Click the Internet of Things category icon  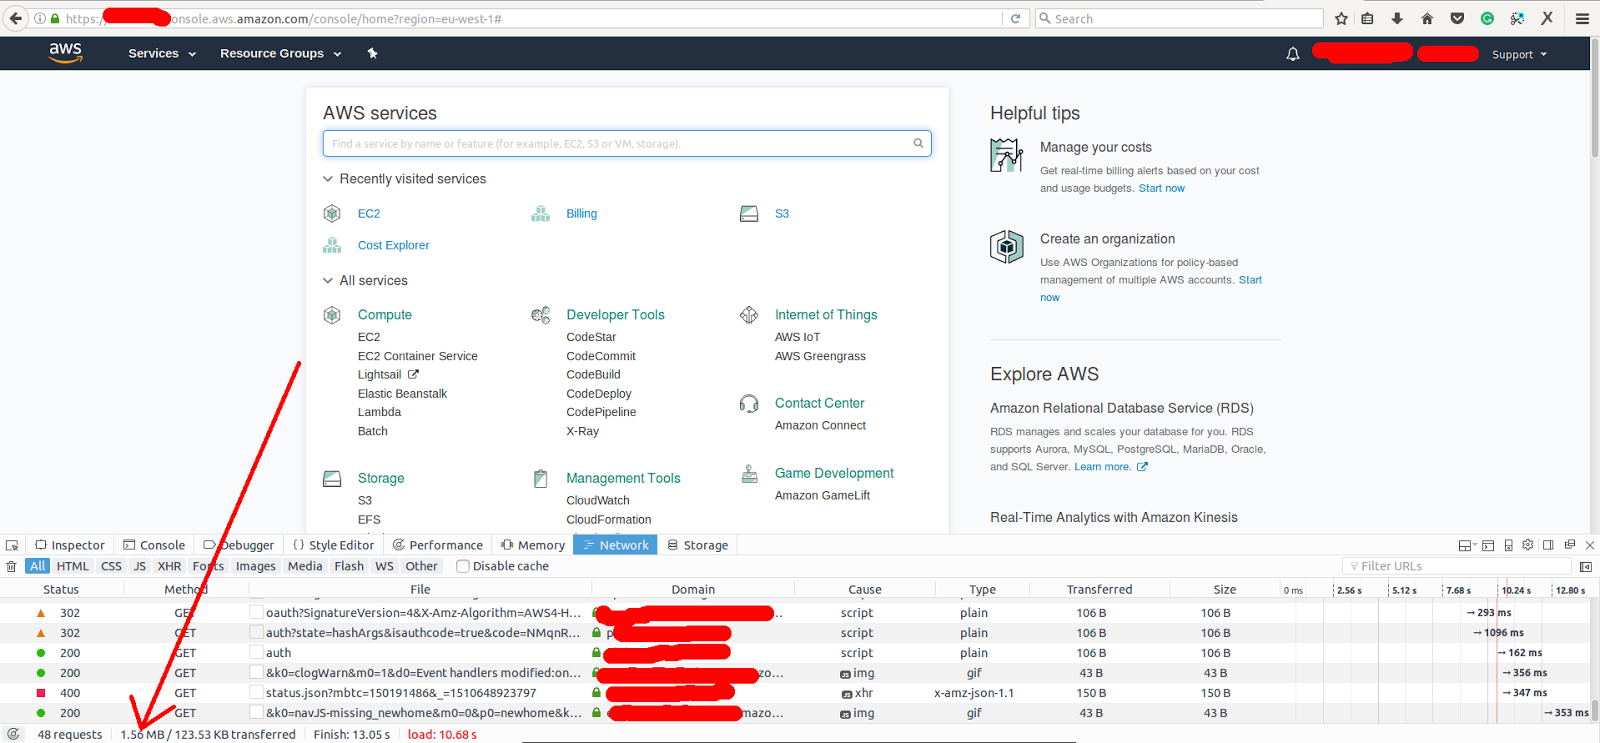click(x=749, y=315)
